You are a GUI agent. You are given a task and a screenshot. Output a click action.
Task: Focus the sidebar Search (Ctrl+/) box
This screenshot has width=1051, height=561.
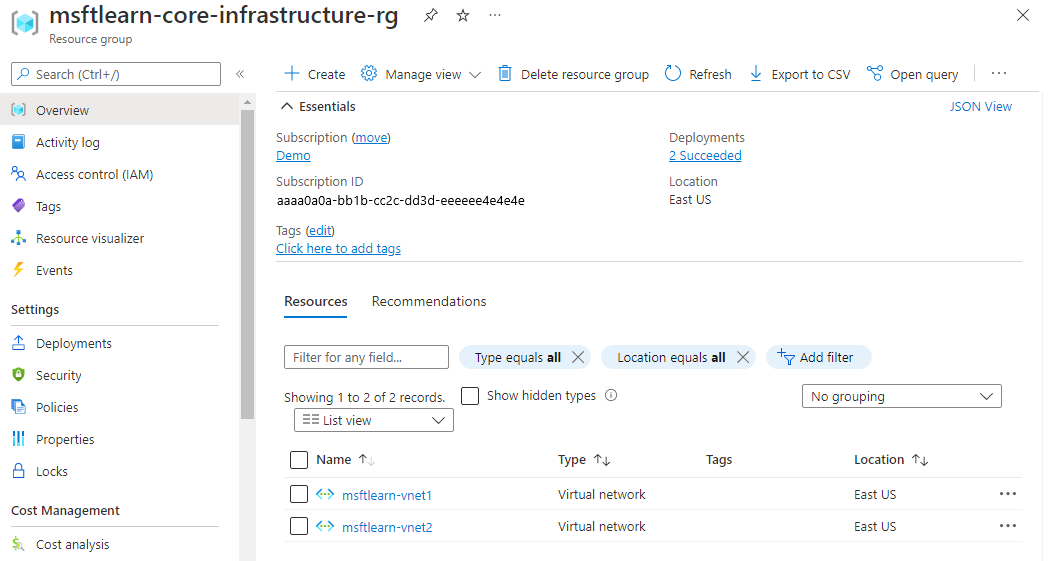pos(116,74)
